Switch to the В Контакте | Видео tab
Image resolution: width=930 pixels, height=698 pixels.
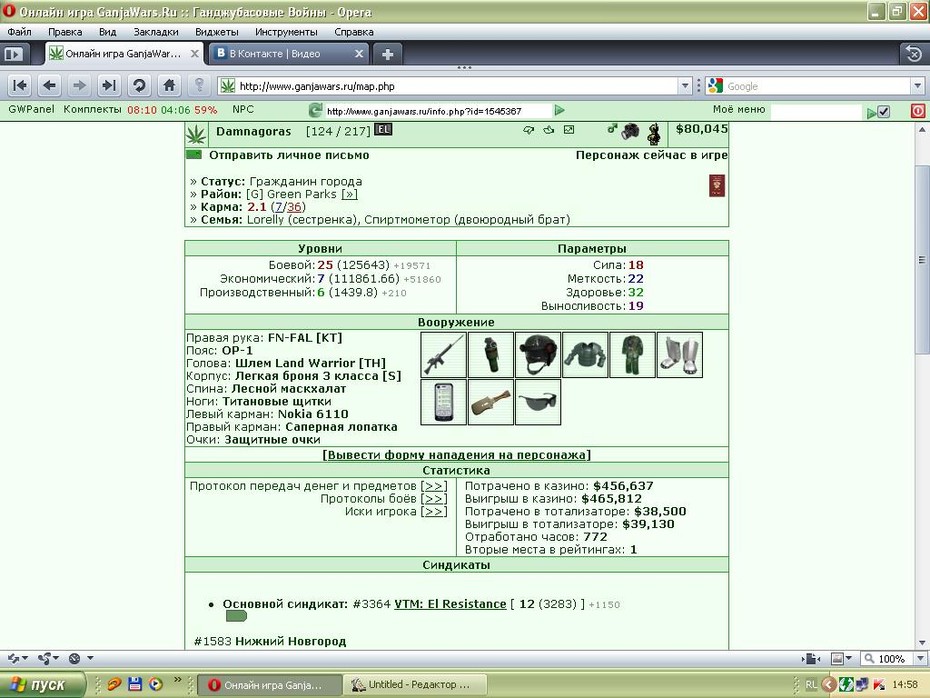pos(289,54)
